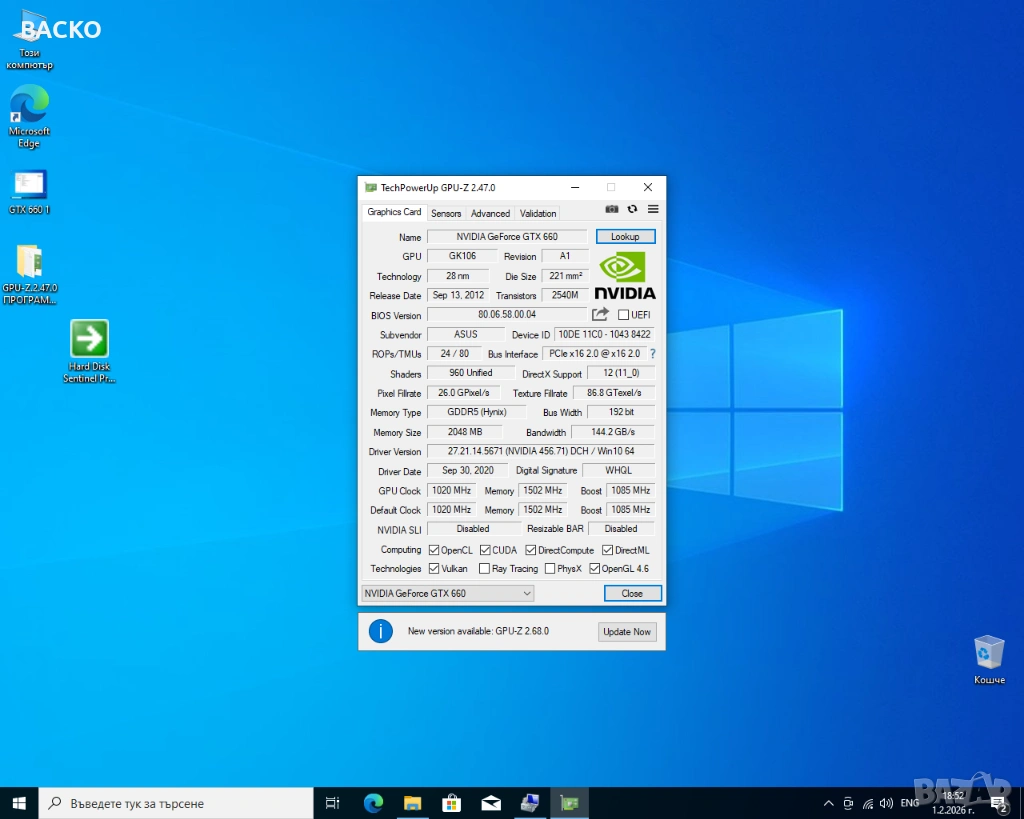Click the Lookup button

click(625, 237)
